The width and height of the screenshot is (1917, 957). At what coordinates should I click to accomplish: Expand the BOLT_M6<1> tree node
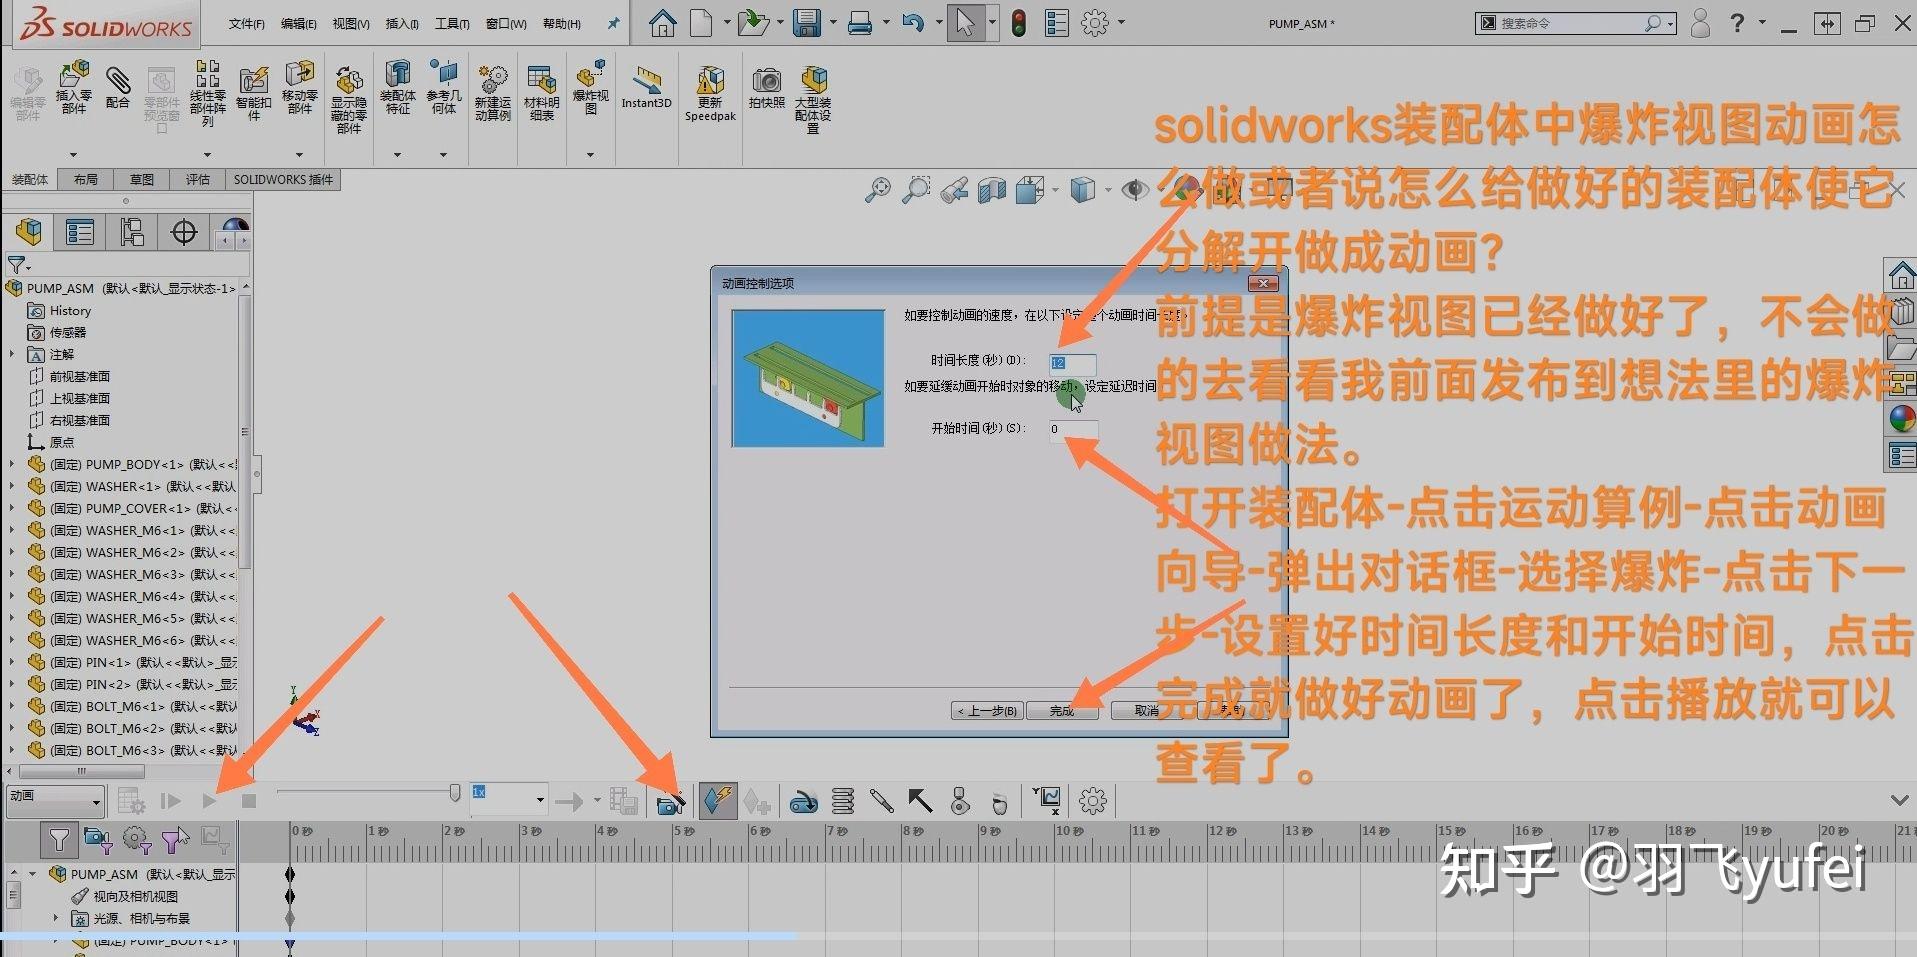[12, 706]
